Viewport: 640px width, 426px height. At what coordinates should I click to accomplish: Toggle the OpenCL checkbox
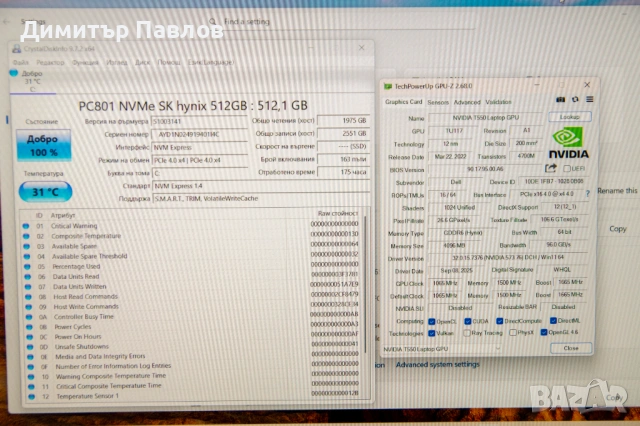pos(431,321)
